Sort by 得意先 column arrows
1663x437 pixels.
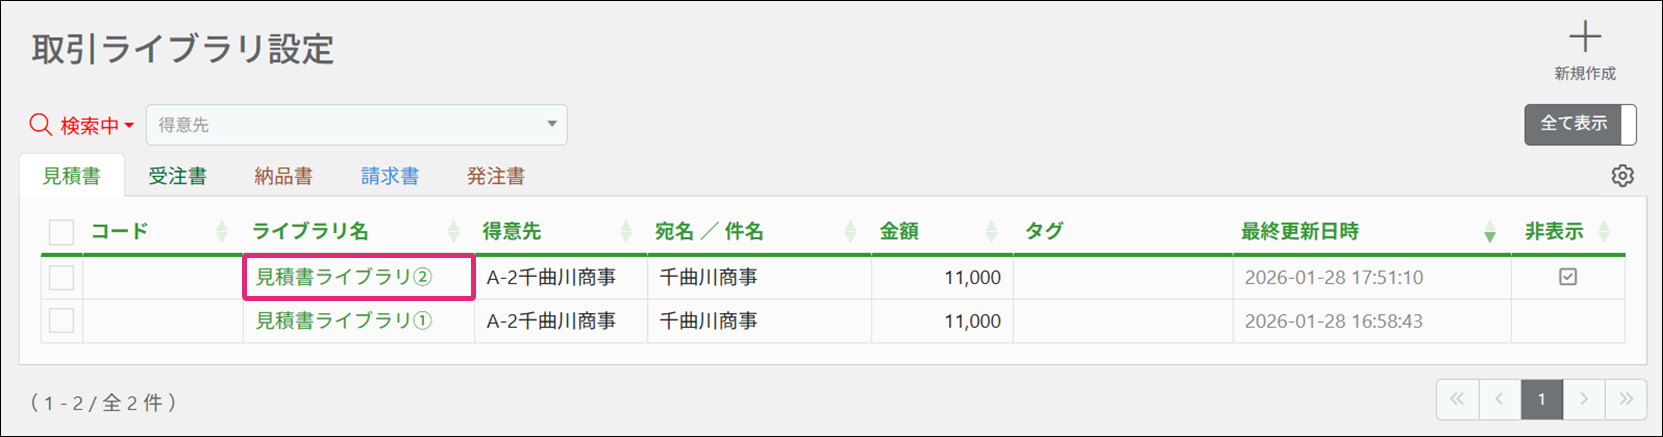point(626,232)
